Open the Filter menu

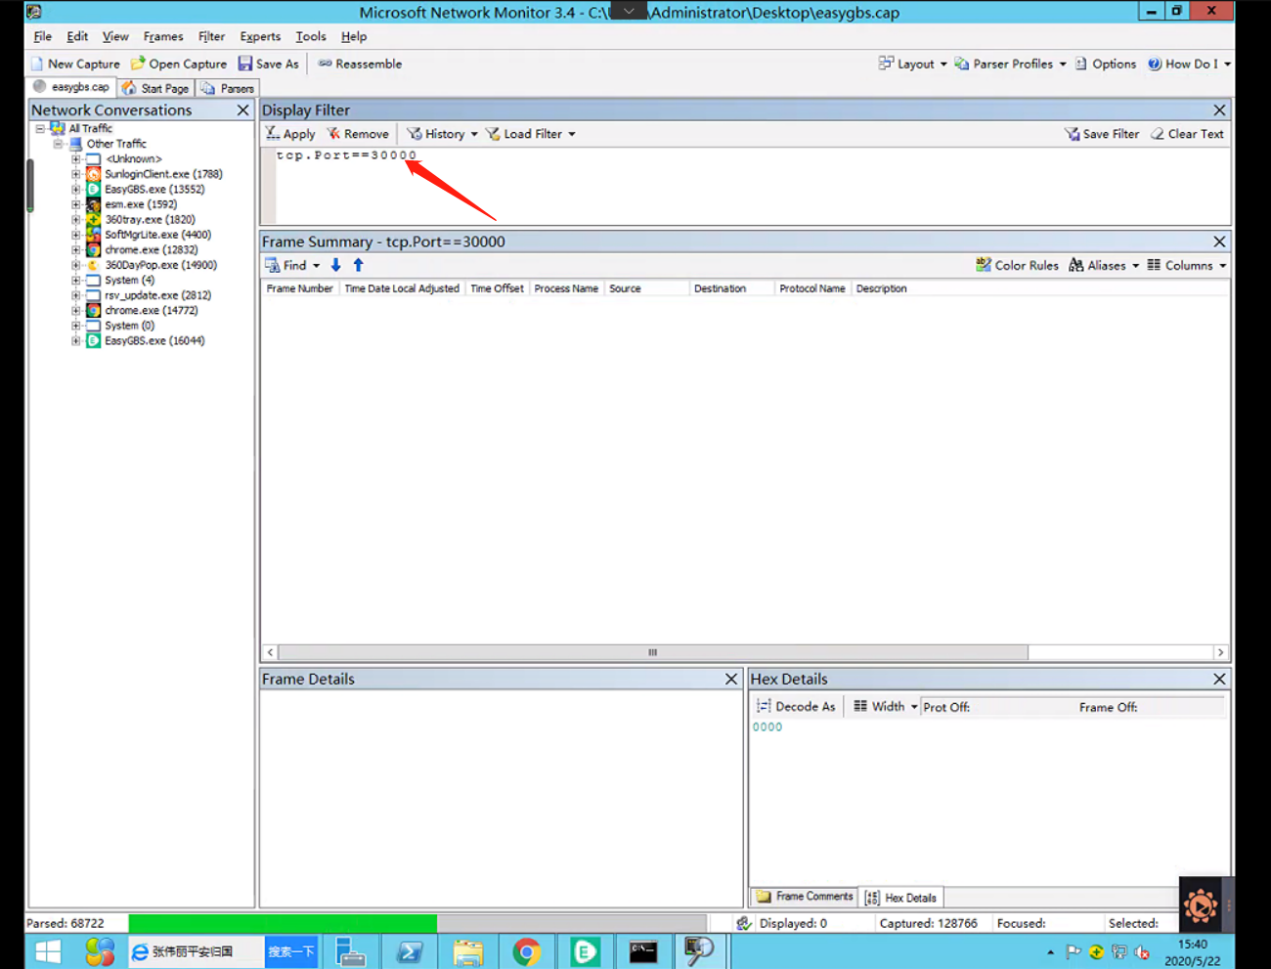211,37
